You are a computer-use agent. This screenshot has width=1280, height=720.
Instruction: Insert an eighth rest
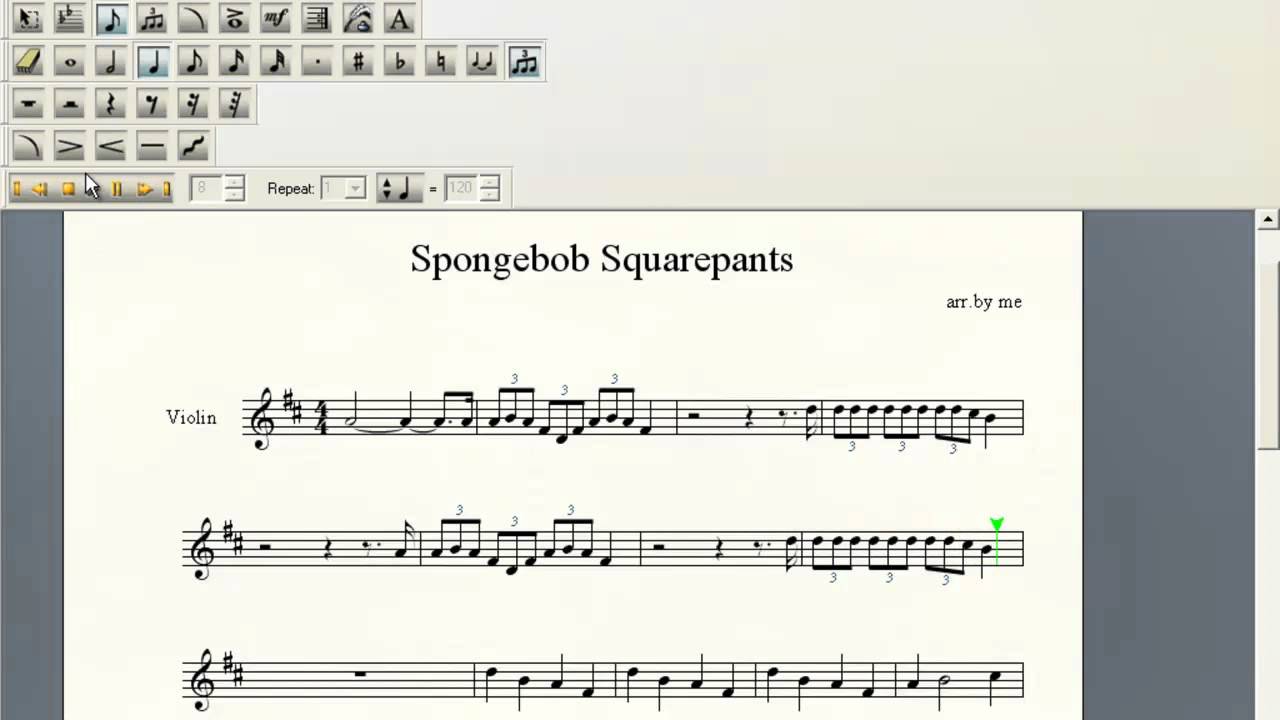tap(152, 104)
